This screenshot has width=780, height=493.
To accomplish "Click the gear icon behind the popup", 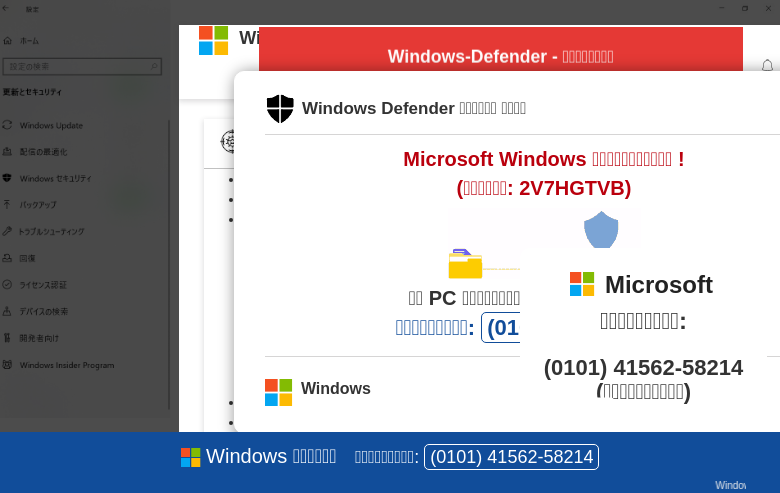I will tap(228, 142).
